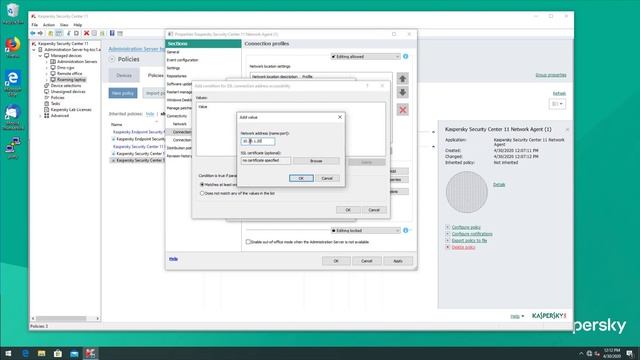Image resolution: width=640 pixels, height=360 pixels.
Task: Open Help dropdown near Kaspersky logo
Action: click(x=517, y=316)
